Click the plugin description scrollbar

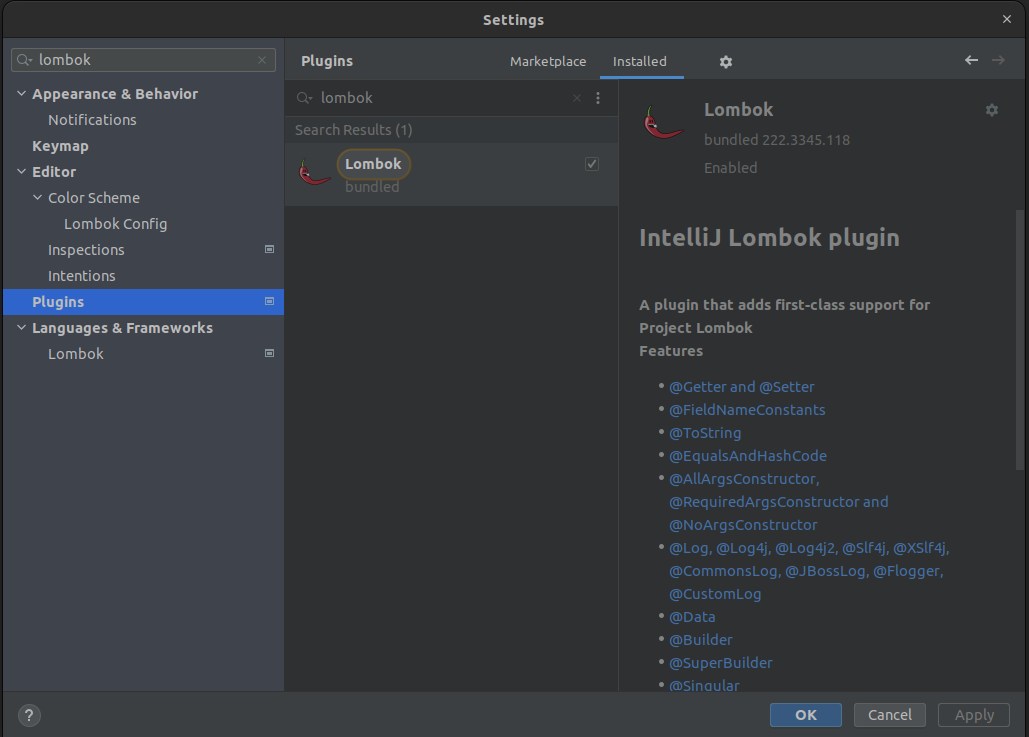pyautogui.click(x=1018, y=339)
